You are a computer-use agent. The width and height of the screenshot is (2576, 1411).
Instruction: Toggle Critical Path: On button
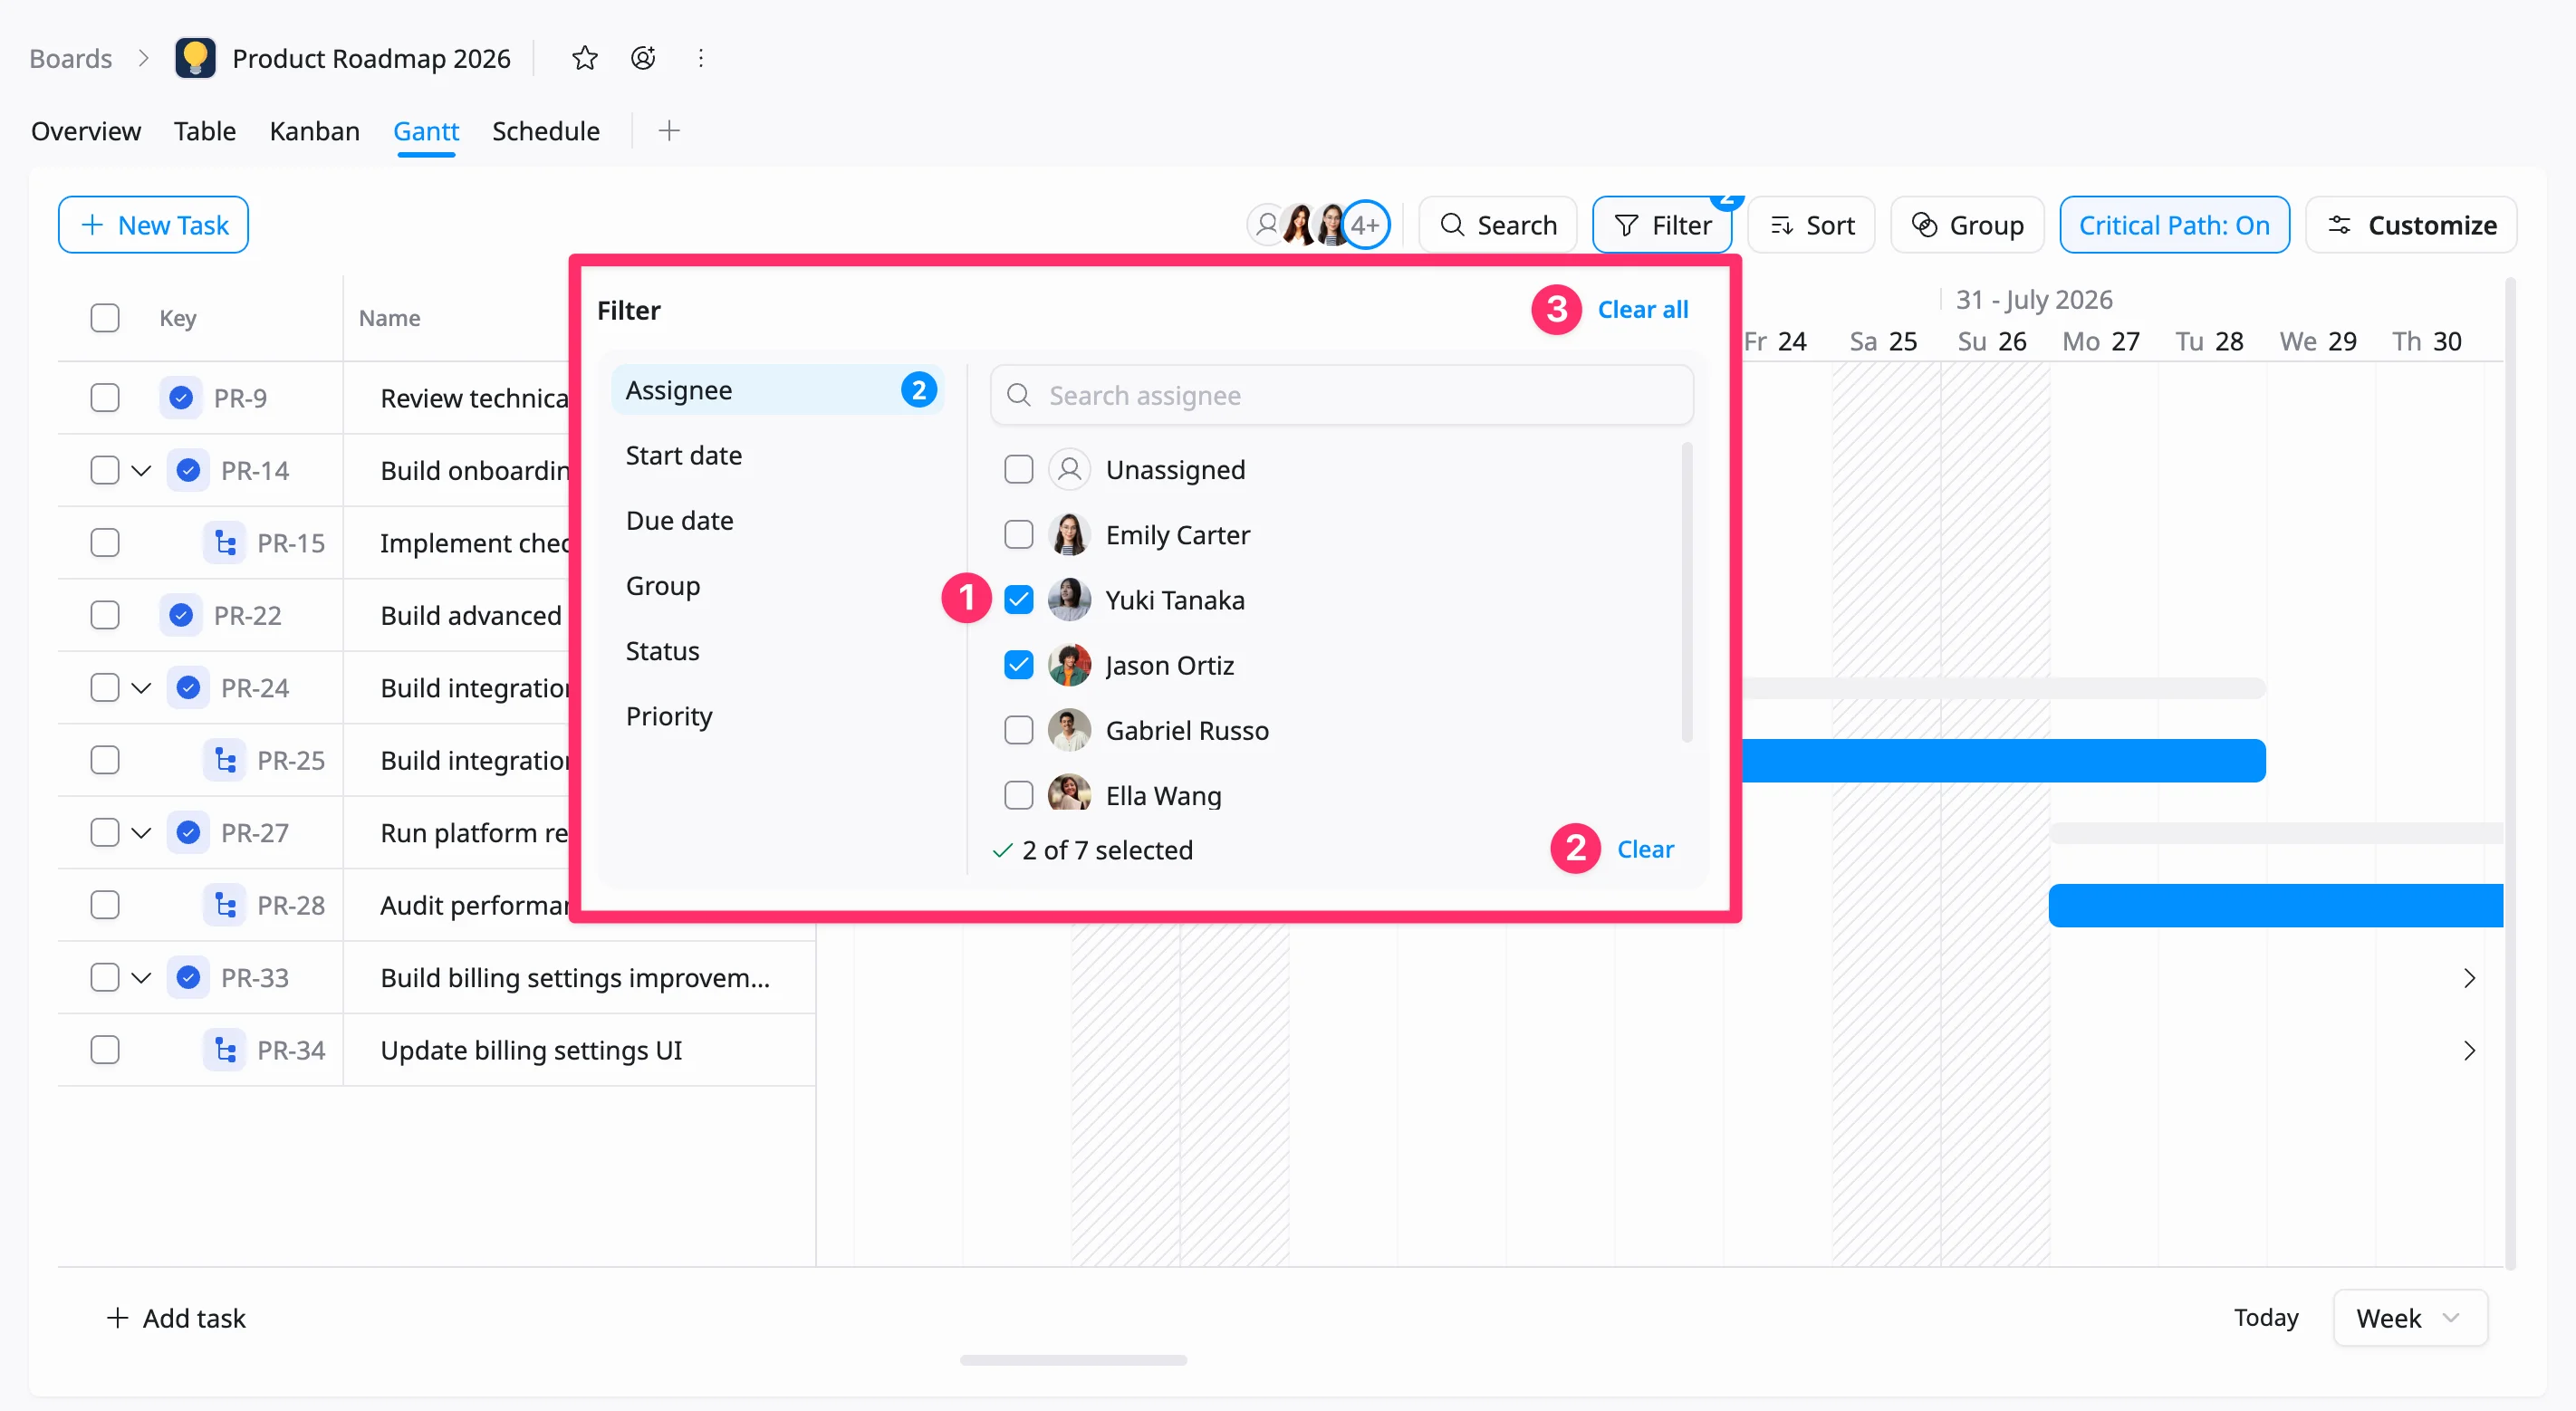tap(2174, 225)
